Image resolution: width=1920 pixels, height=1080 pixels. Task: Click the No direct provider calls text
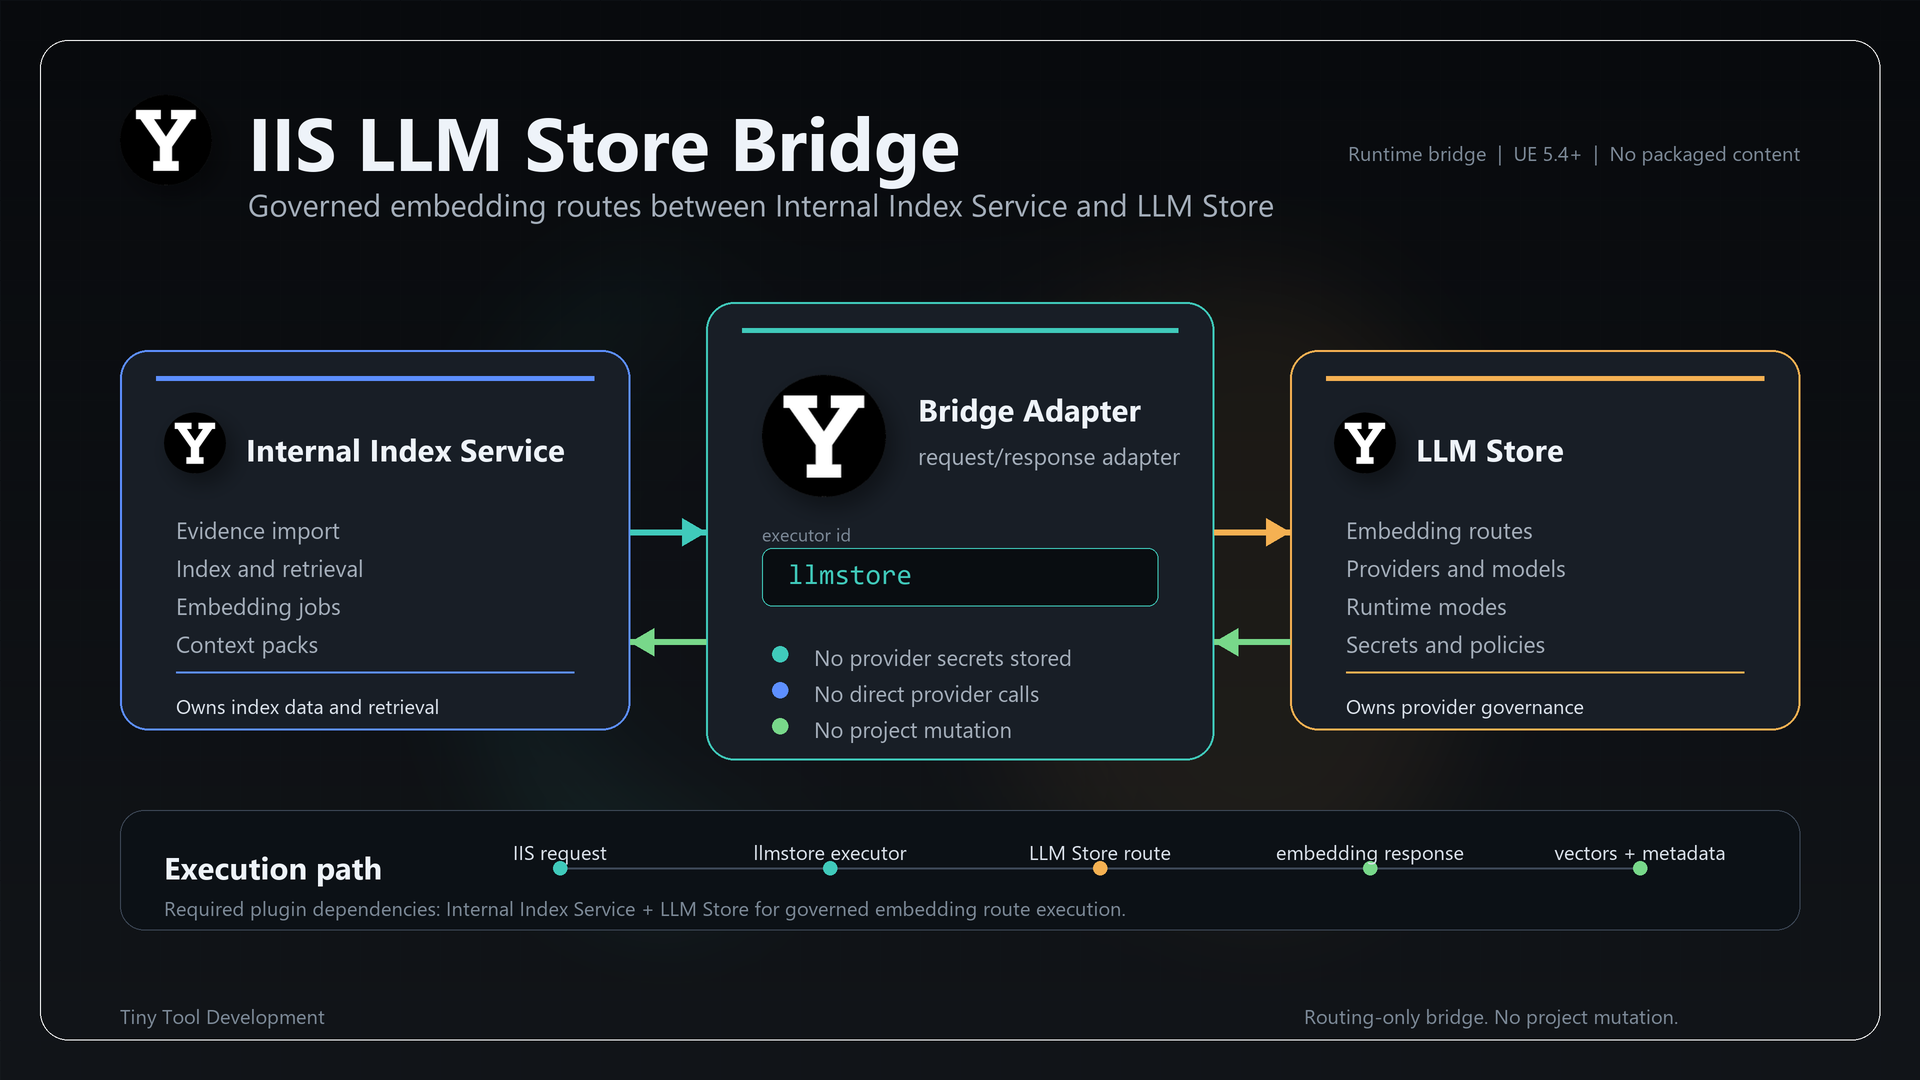tap(926, 694)
